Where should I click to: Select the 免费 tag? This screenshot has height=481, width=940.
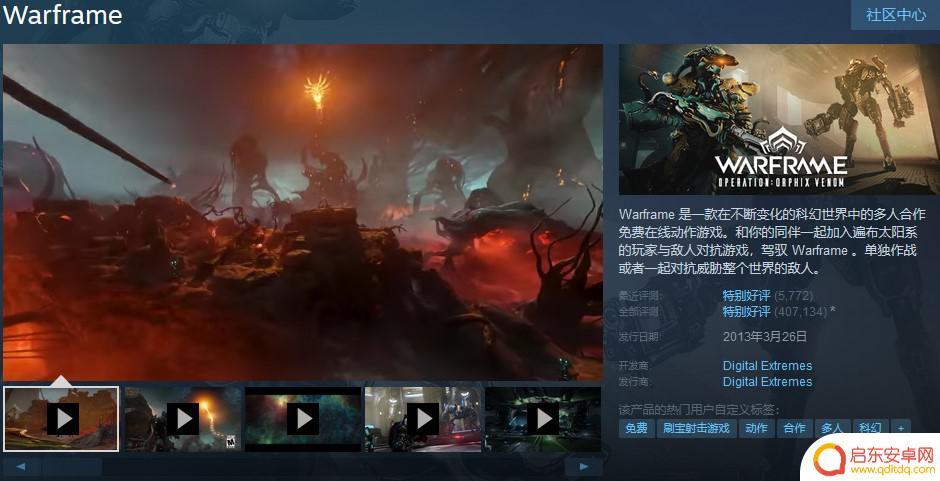coord(636,428)
